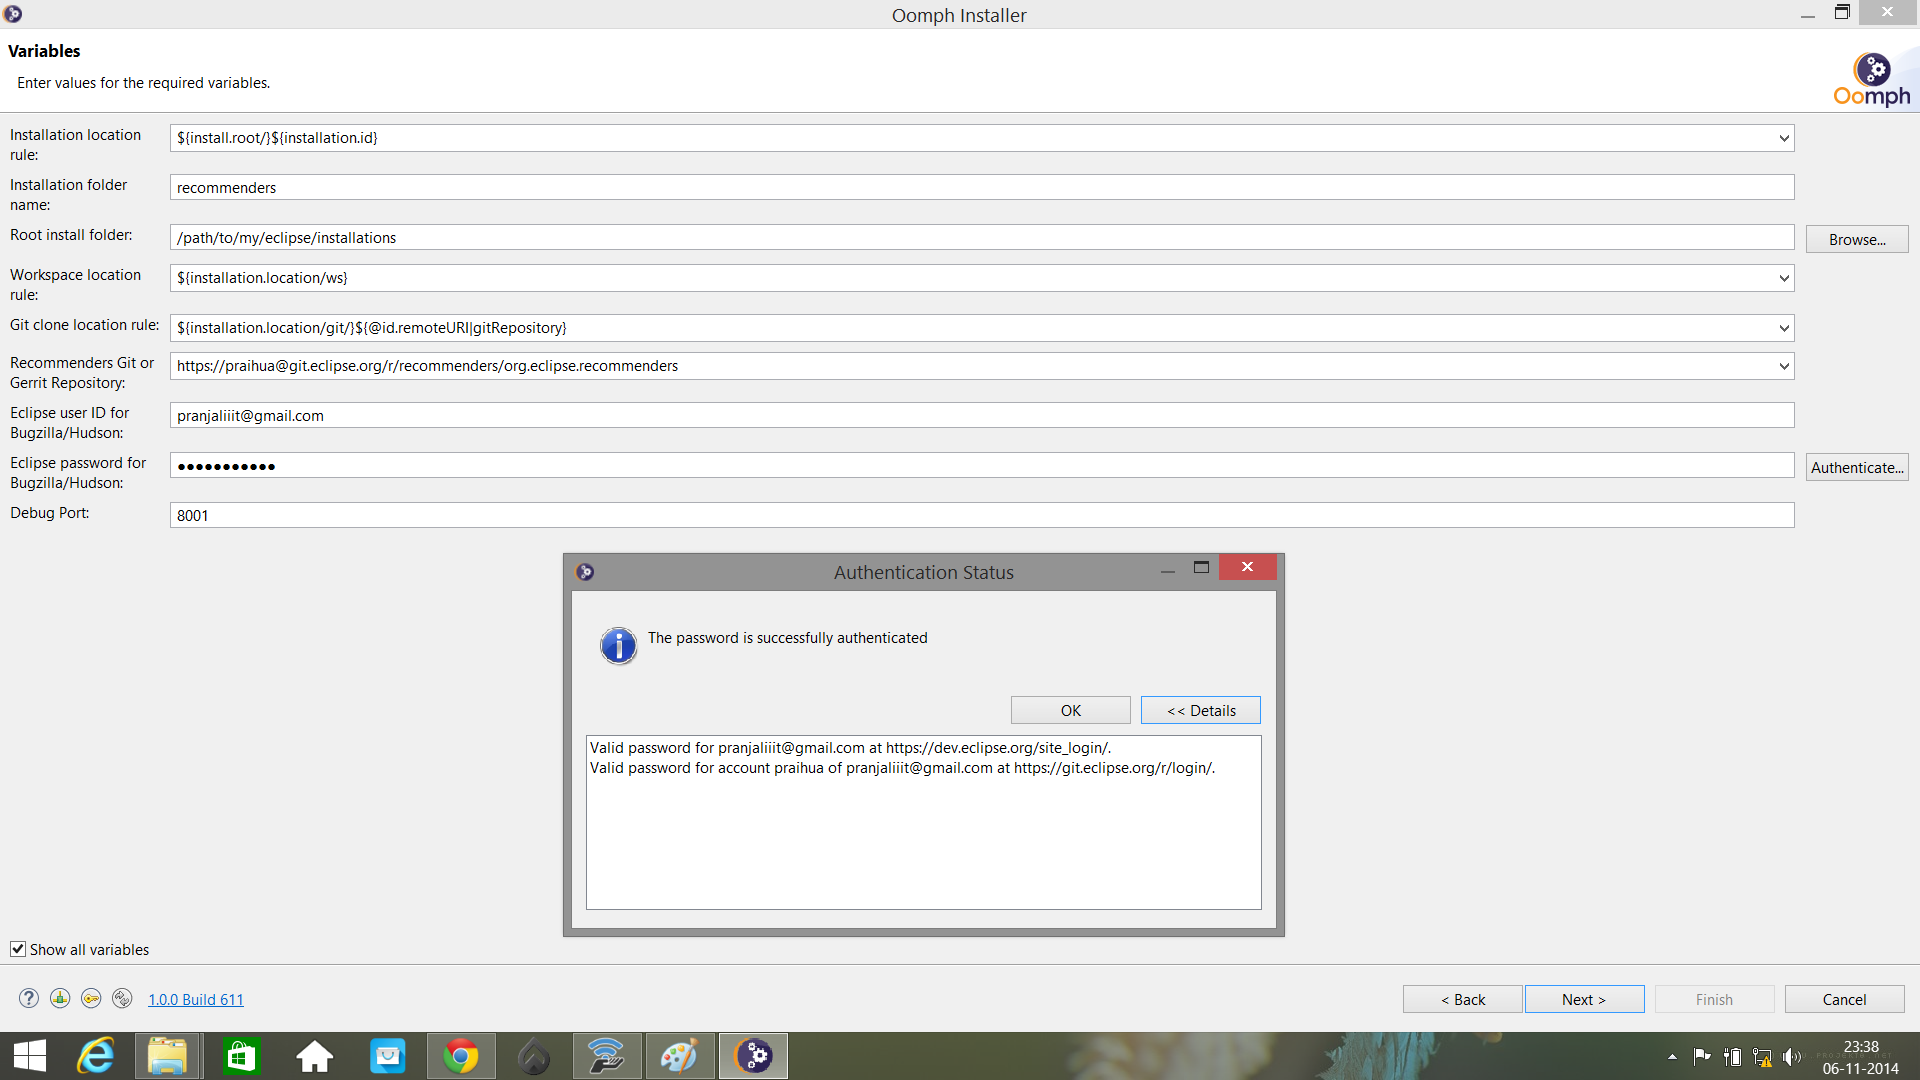
Task: Click the < Back button
Action: point(1462,999)
